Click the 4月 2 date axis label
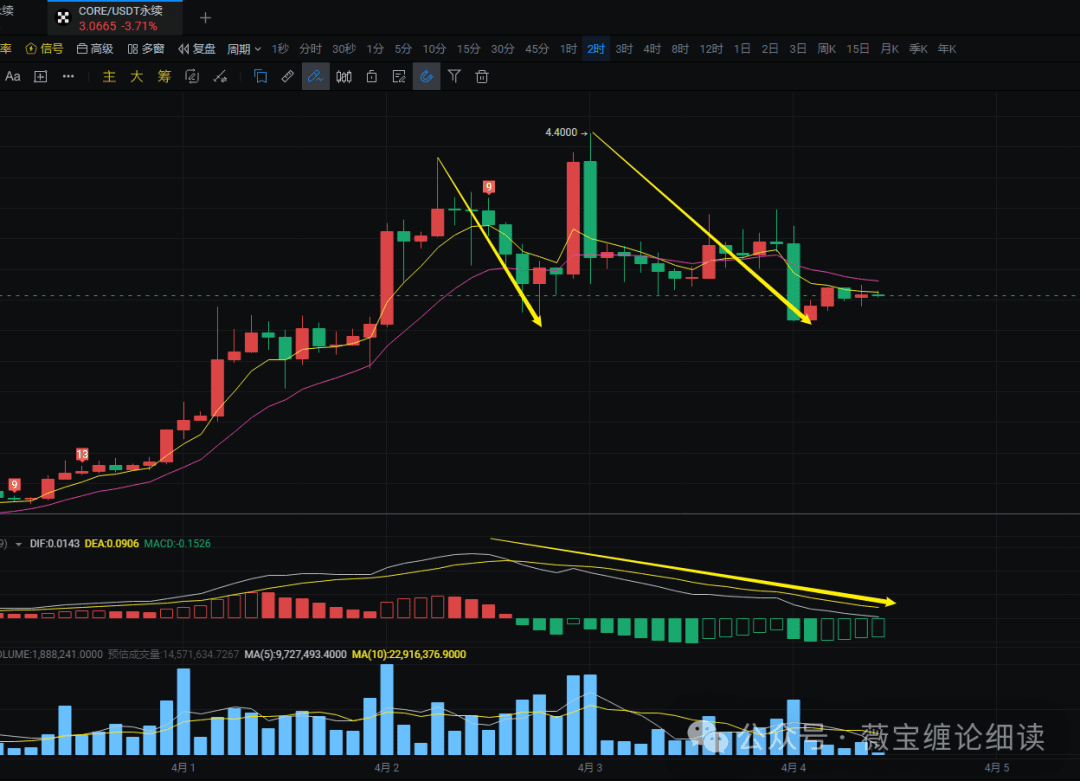 (386, 767)
